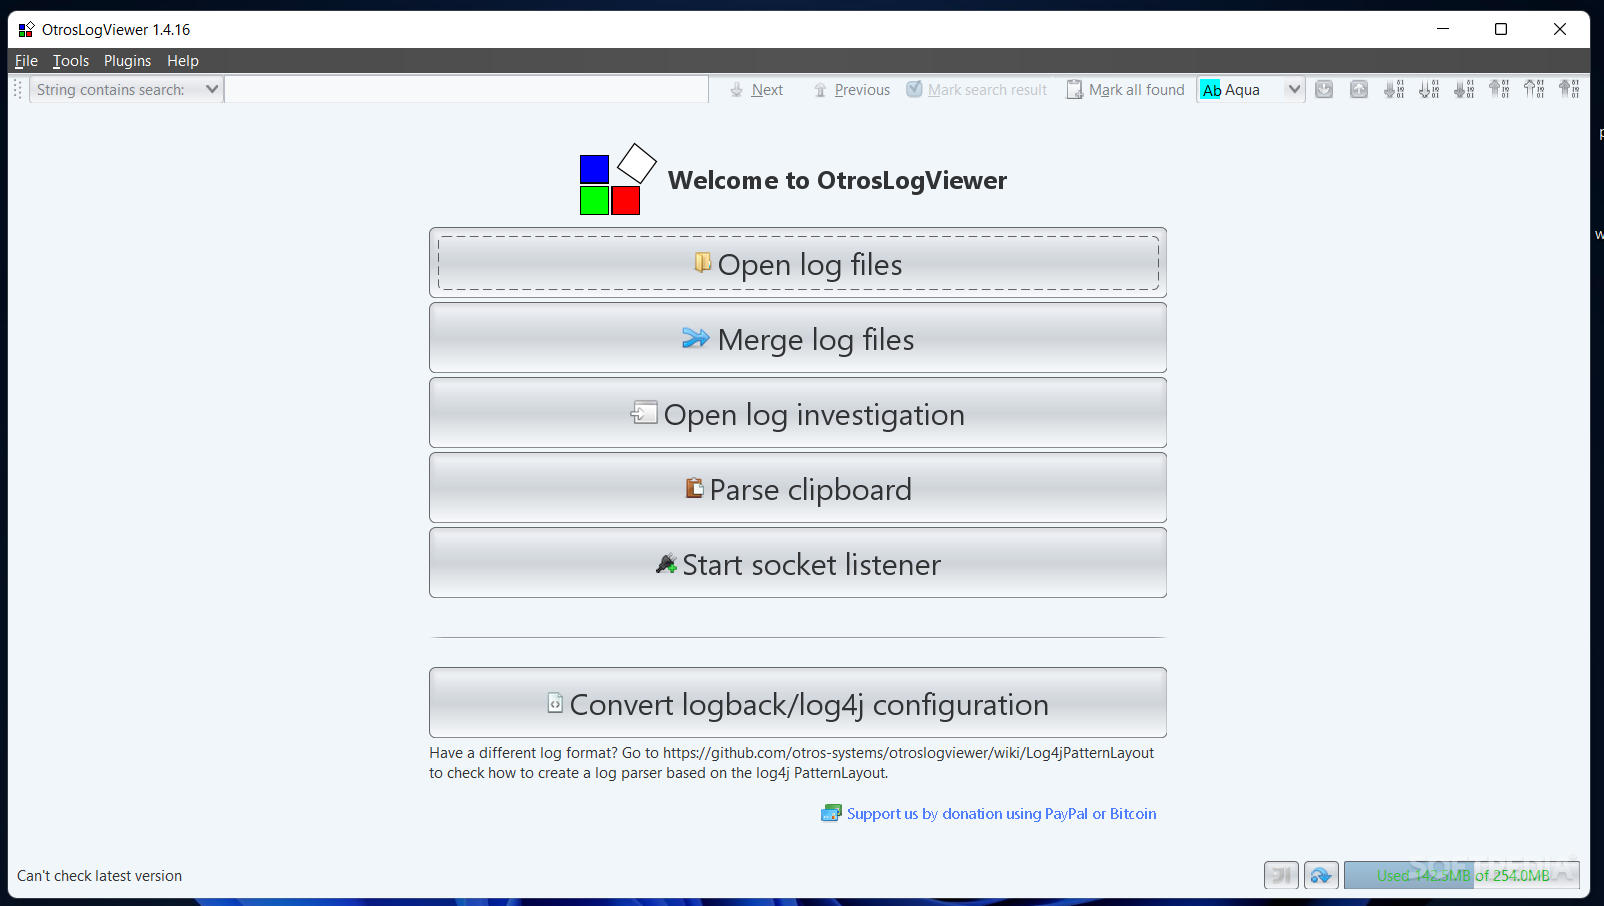Choose Open log investigation
This screenshot has height=906, width=1604.
[798, 413]
